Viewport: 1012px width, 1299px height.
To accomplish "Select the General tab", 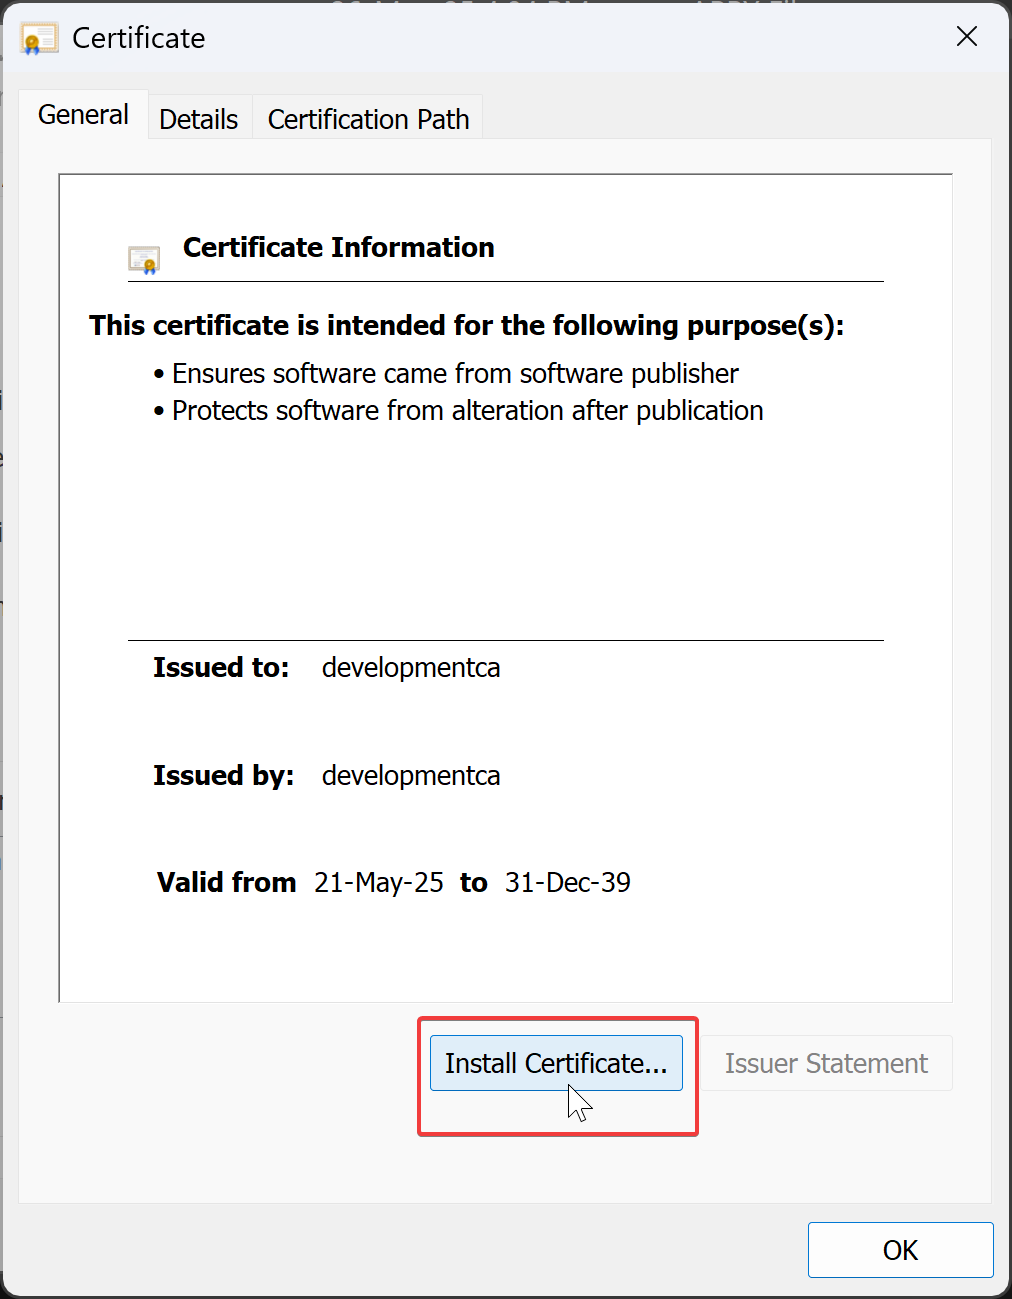I will 83,114.
